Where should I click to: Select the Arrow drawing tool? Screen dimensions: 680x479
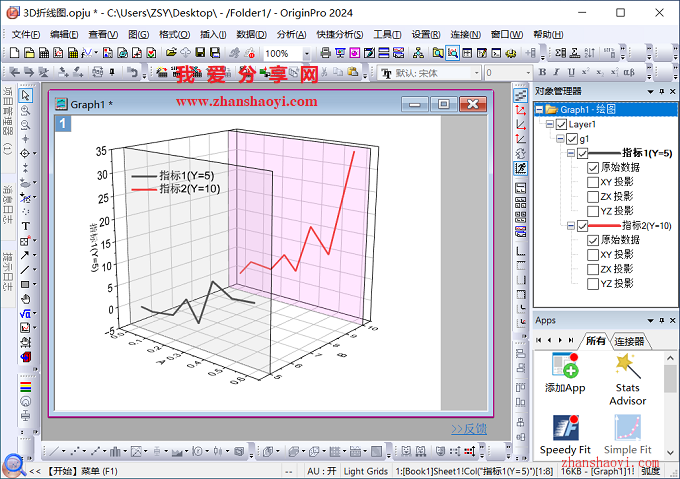tap(25, 255)
